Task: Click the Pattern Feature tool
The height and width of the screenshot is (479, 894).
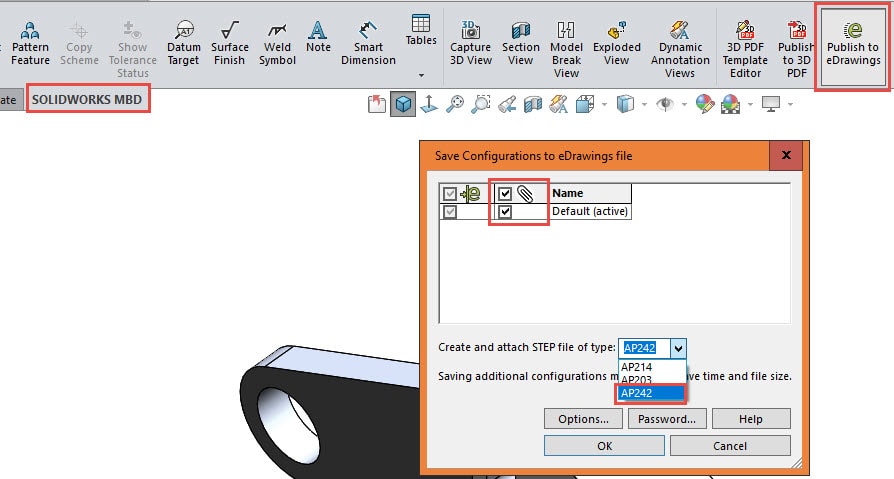Action: 30,44
